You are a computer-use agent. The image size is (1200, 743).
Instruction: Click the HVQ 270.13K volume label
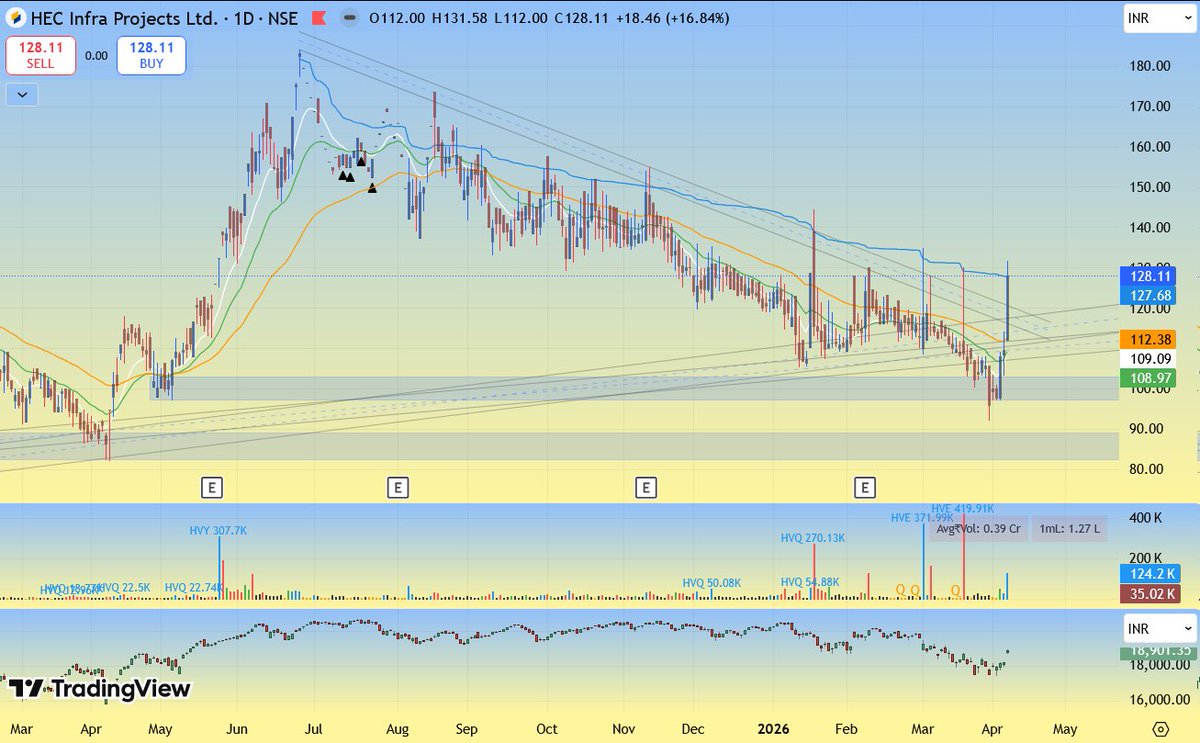(813, 537)
